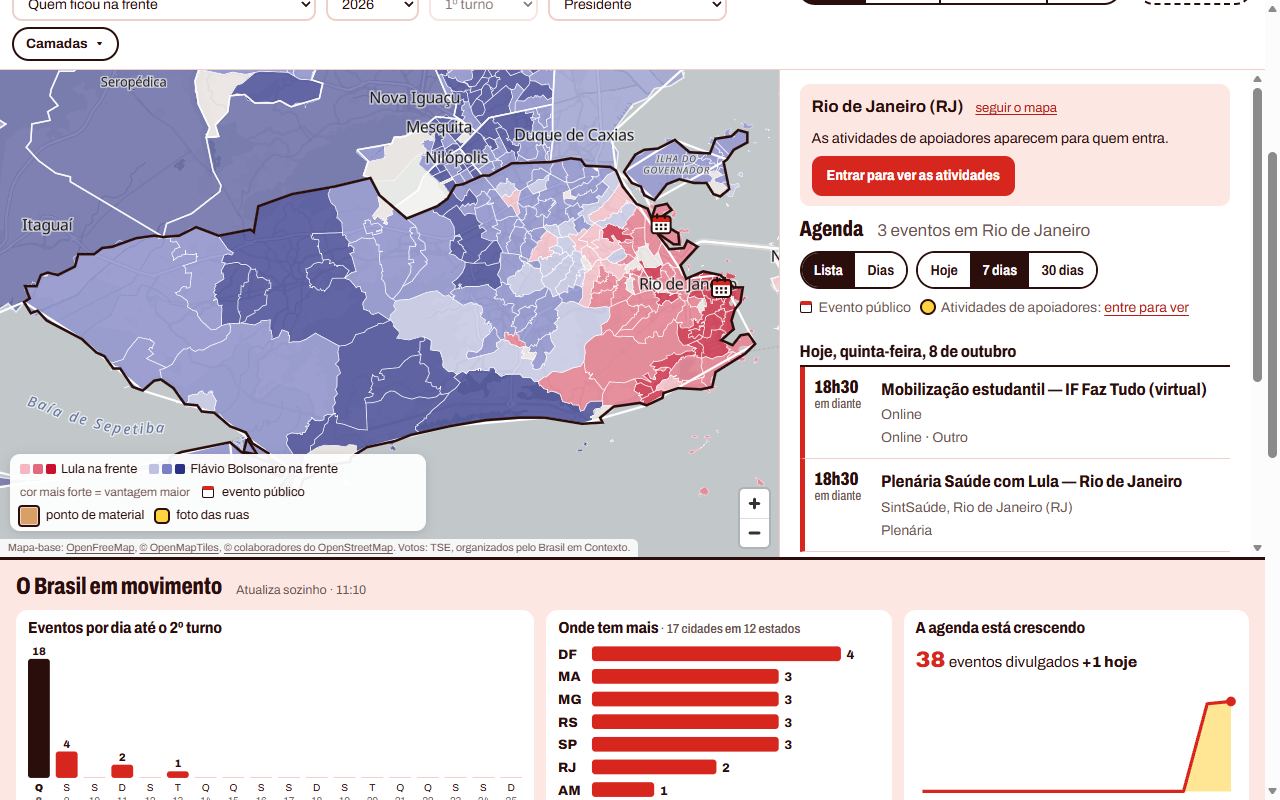Click the tallest bar labeled 18 in events chart
This screenshot has height=800, width=1280.
click(39, 718)
